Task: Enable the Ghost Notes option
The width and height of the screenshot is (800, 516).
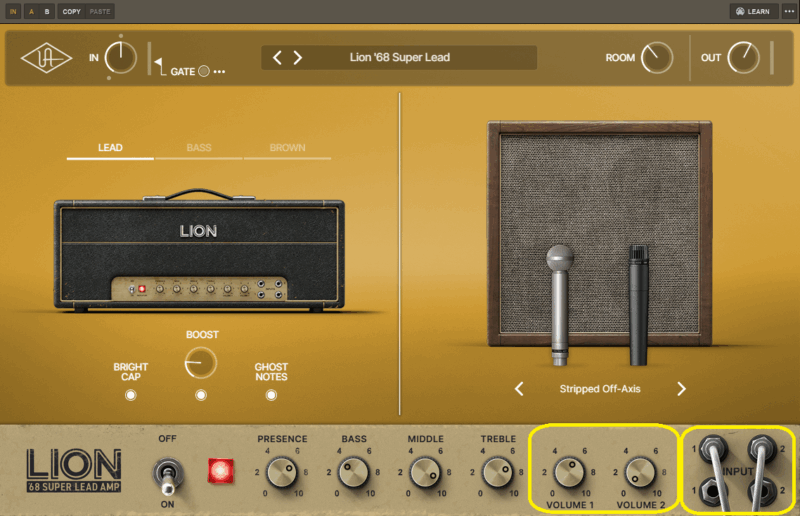Action: click(271, 395)
